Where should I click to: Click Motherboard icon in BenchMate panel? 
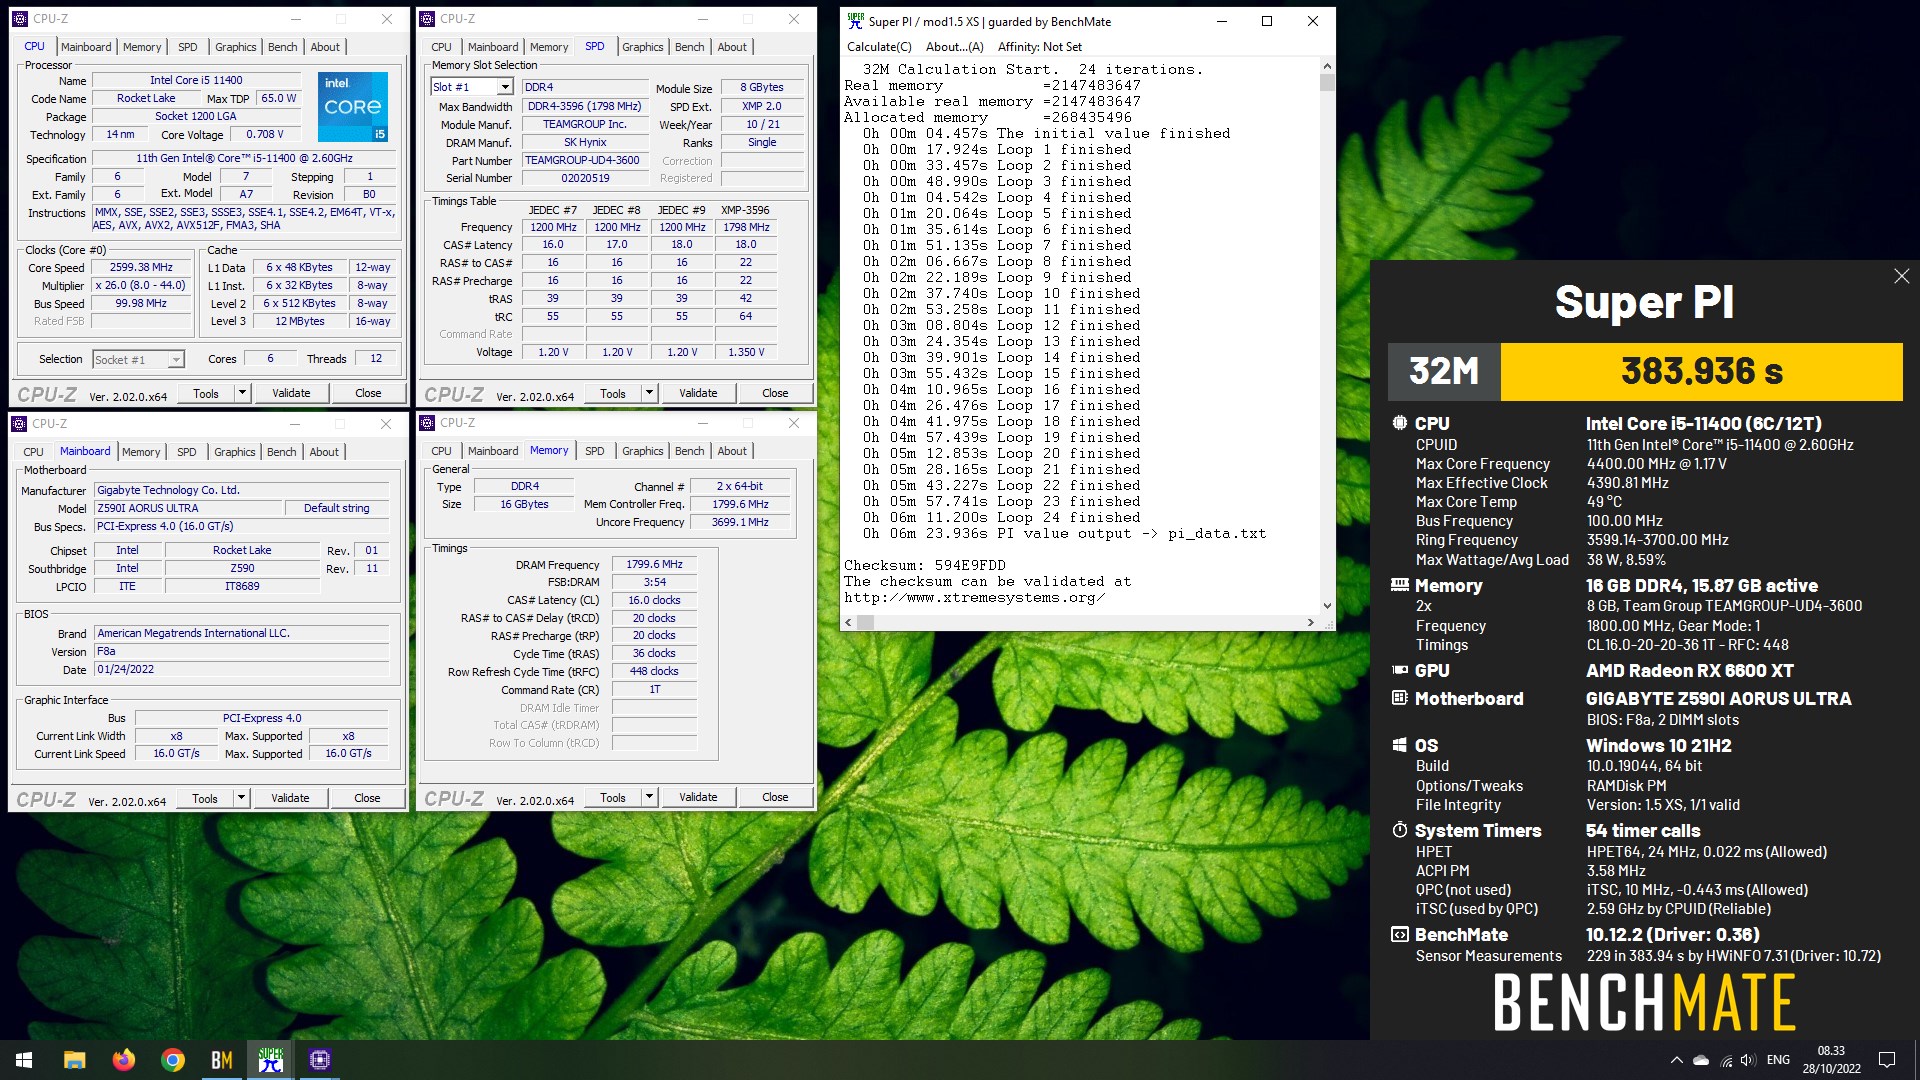click(1399, 698)
